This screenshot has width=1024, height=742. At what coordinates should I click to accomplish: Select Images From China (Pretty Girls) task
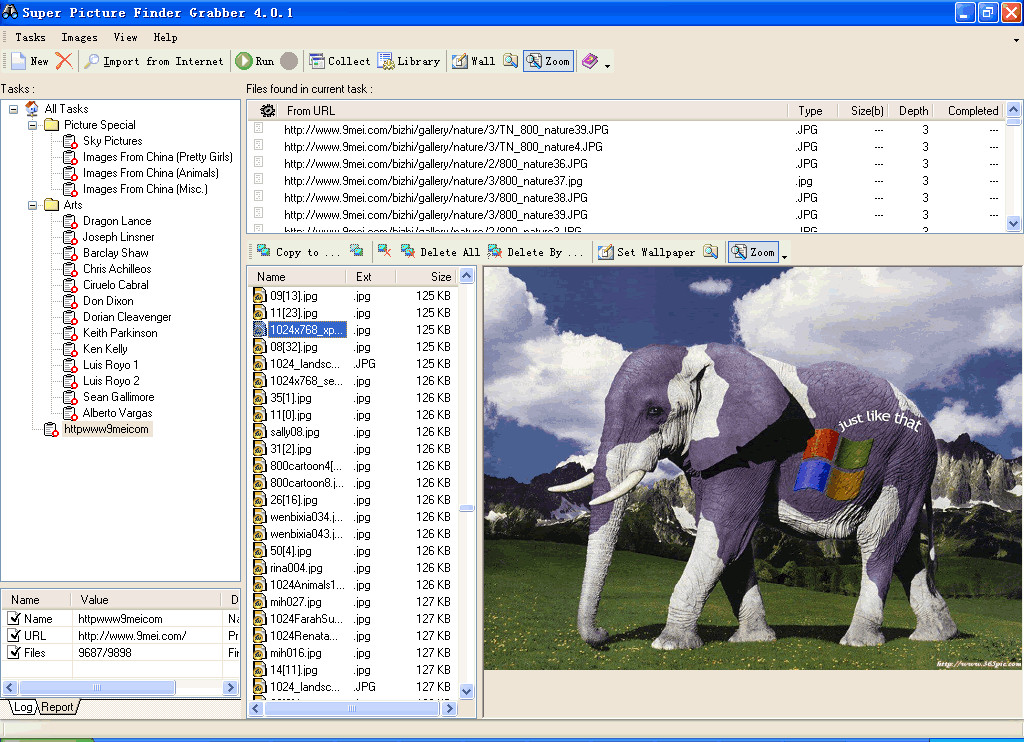click(157, 157)
